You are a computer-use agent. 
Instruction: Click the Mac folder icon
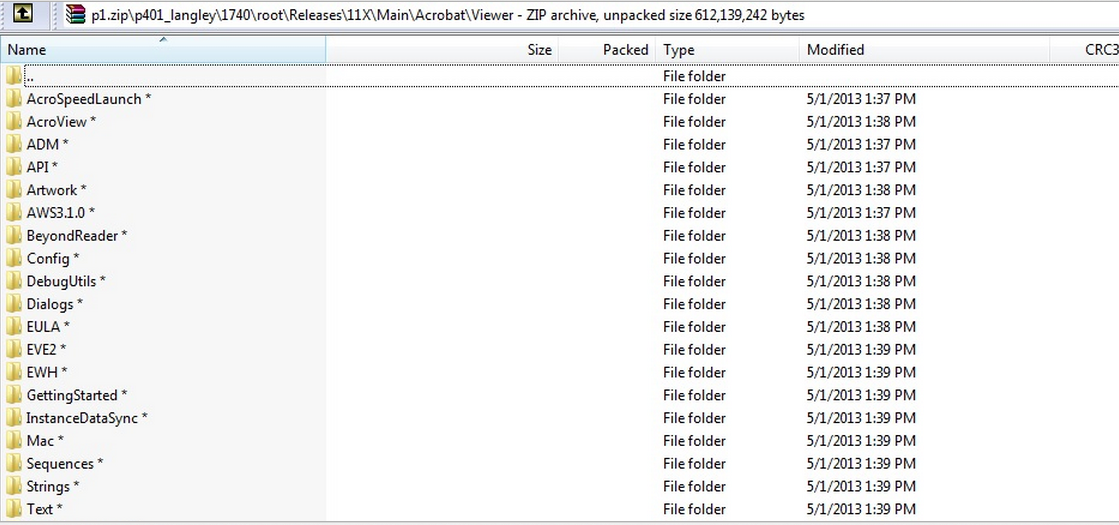14,441
